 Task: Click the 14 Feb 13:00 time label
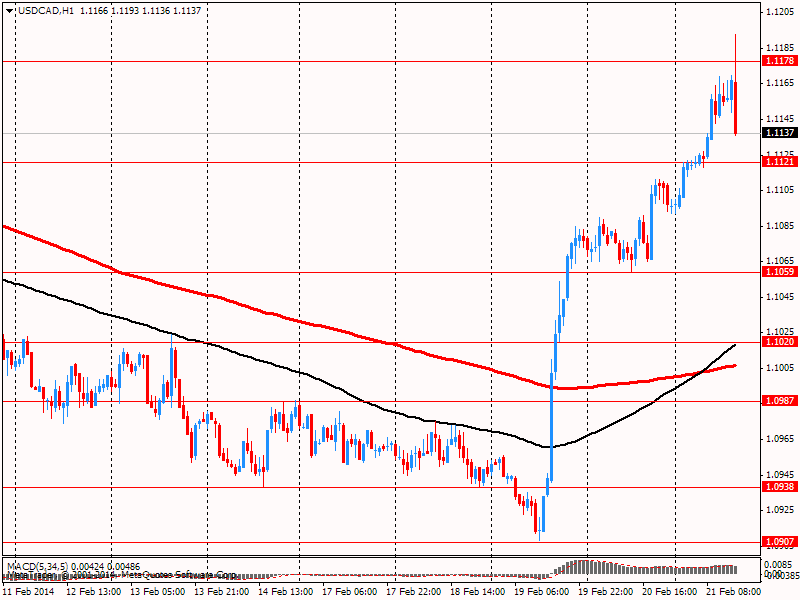[286, 592]
